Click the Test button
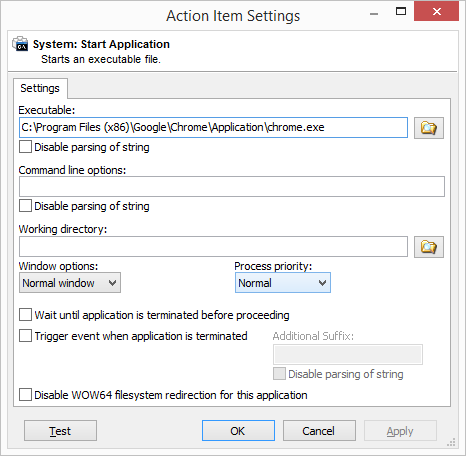This screenshot has height=456, width=466. tap(60, 431)
